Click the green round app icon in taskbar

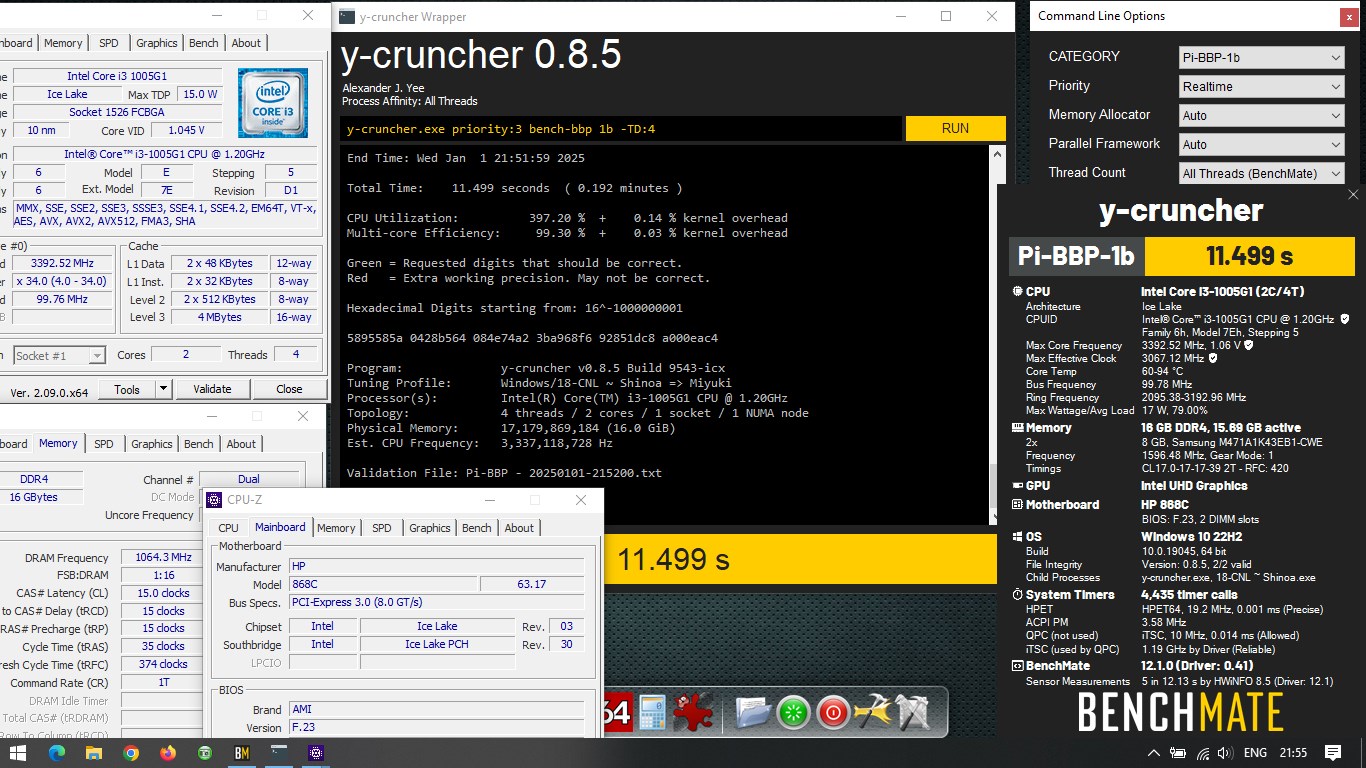[205, 753]
